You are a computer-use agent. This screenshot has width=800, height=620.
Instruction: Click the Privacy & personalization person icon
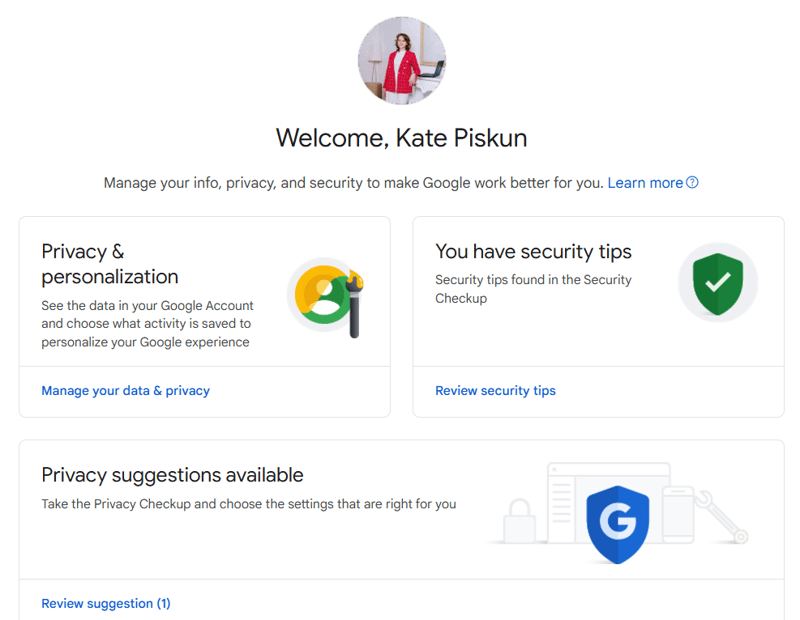point(324,297)
